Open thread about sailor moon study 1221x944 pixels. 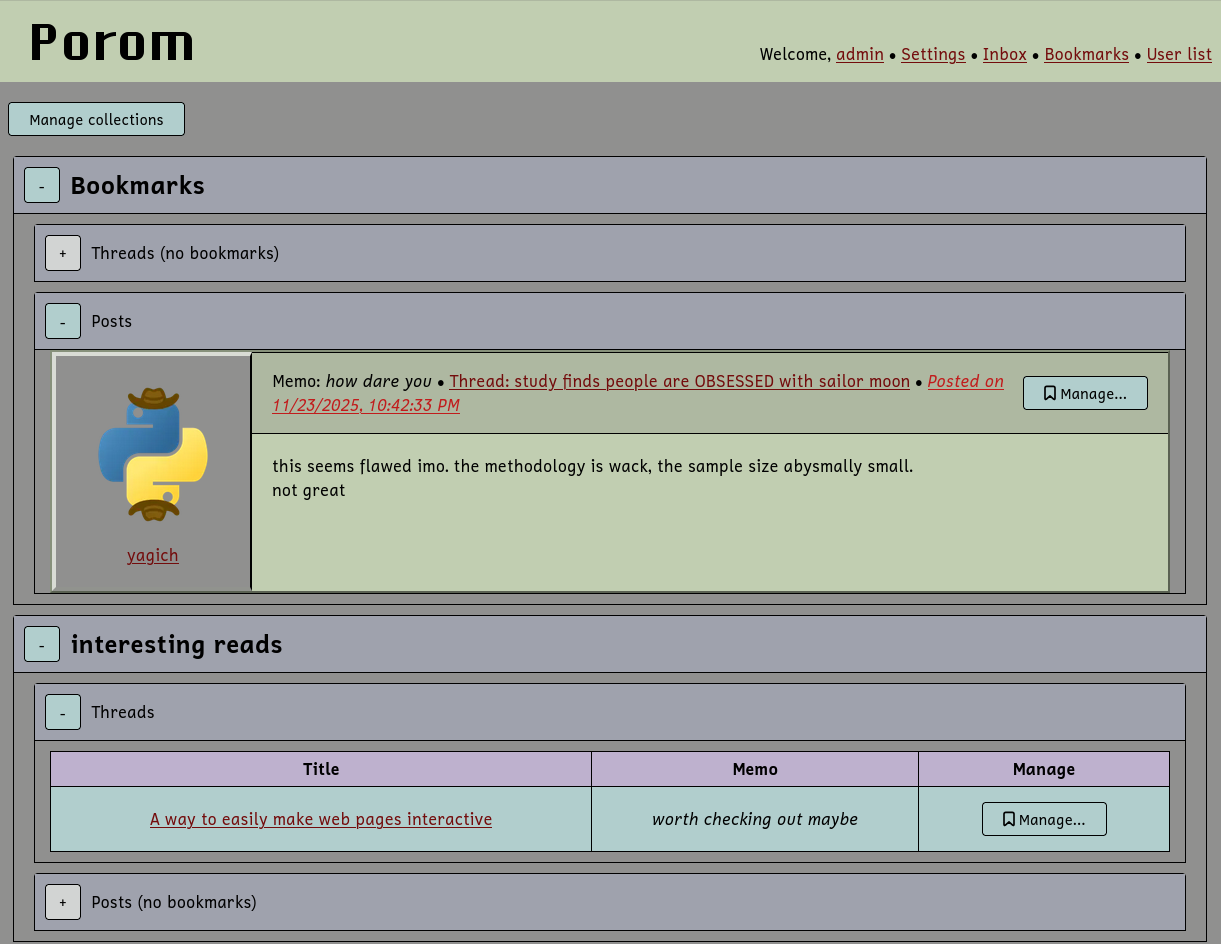[x=679, y=382]
